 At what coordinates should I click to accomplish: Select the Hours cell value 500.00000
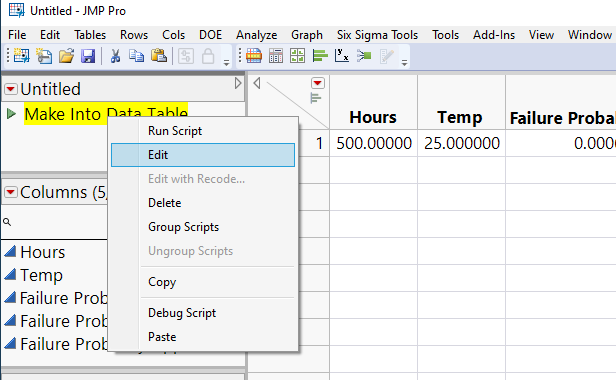point(374,143)
